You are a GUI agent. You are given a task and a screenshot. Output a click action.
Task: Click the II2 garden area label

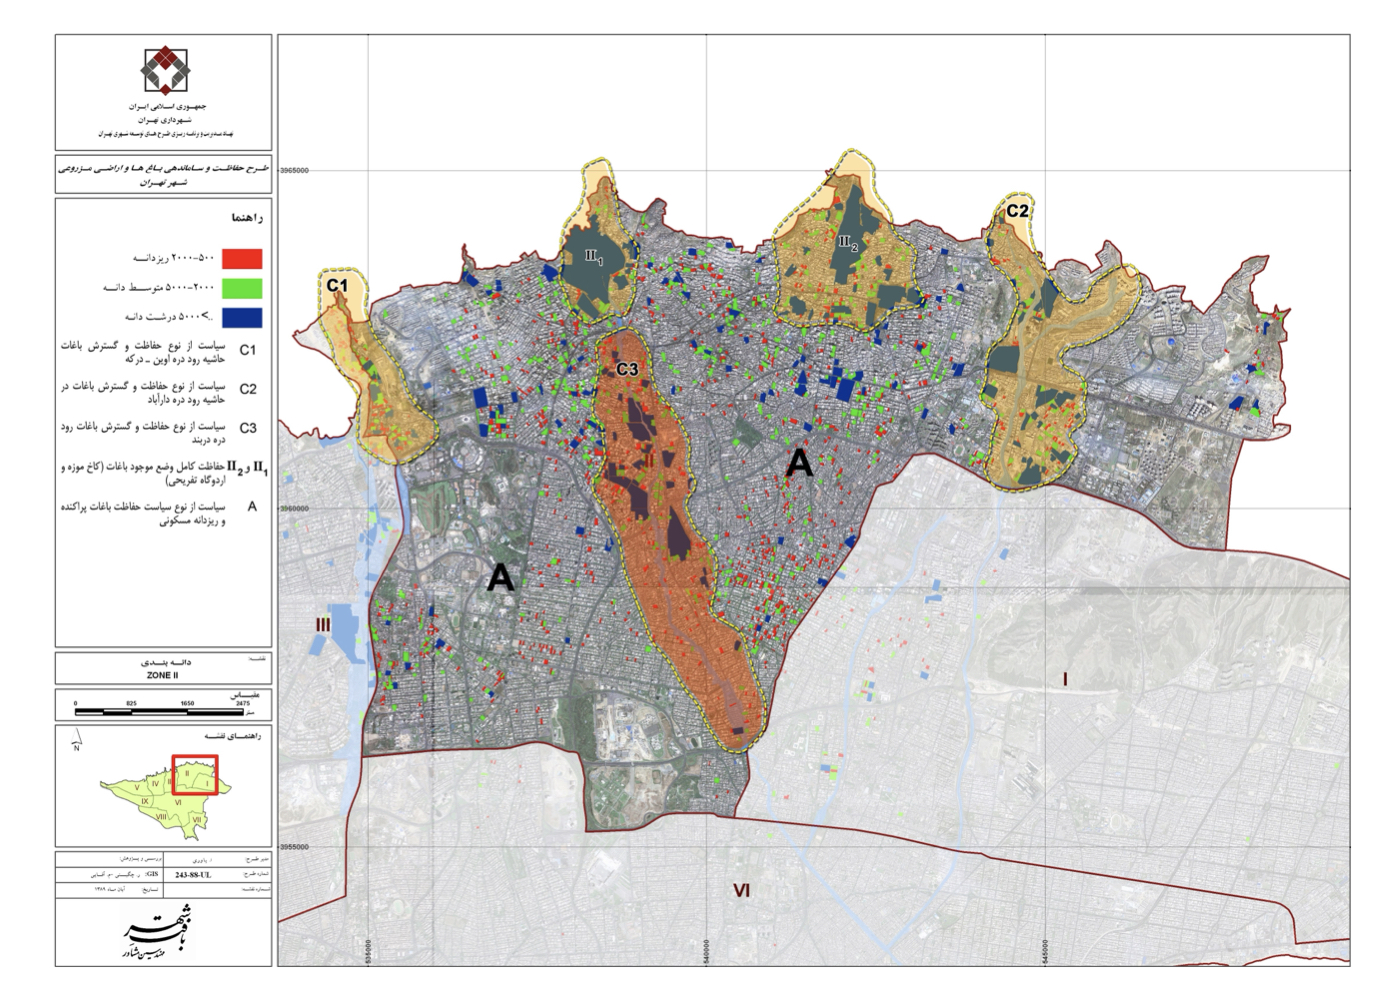click(x=848, y=241)
